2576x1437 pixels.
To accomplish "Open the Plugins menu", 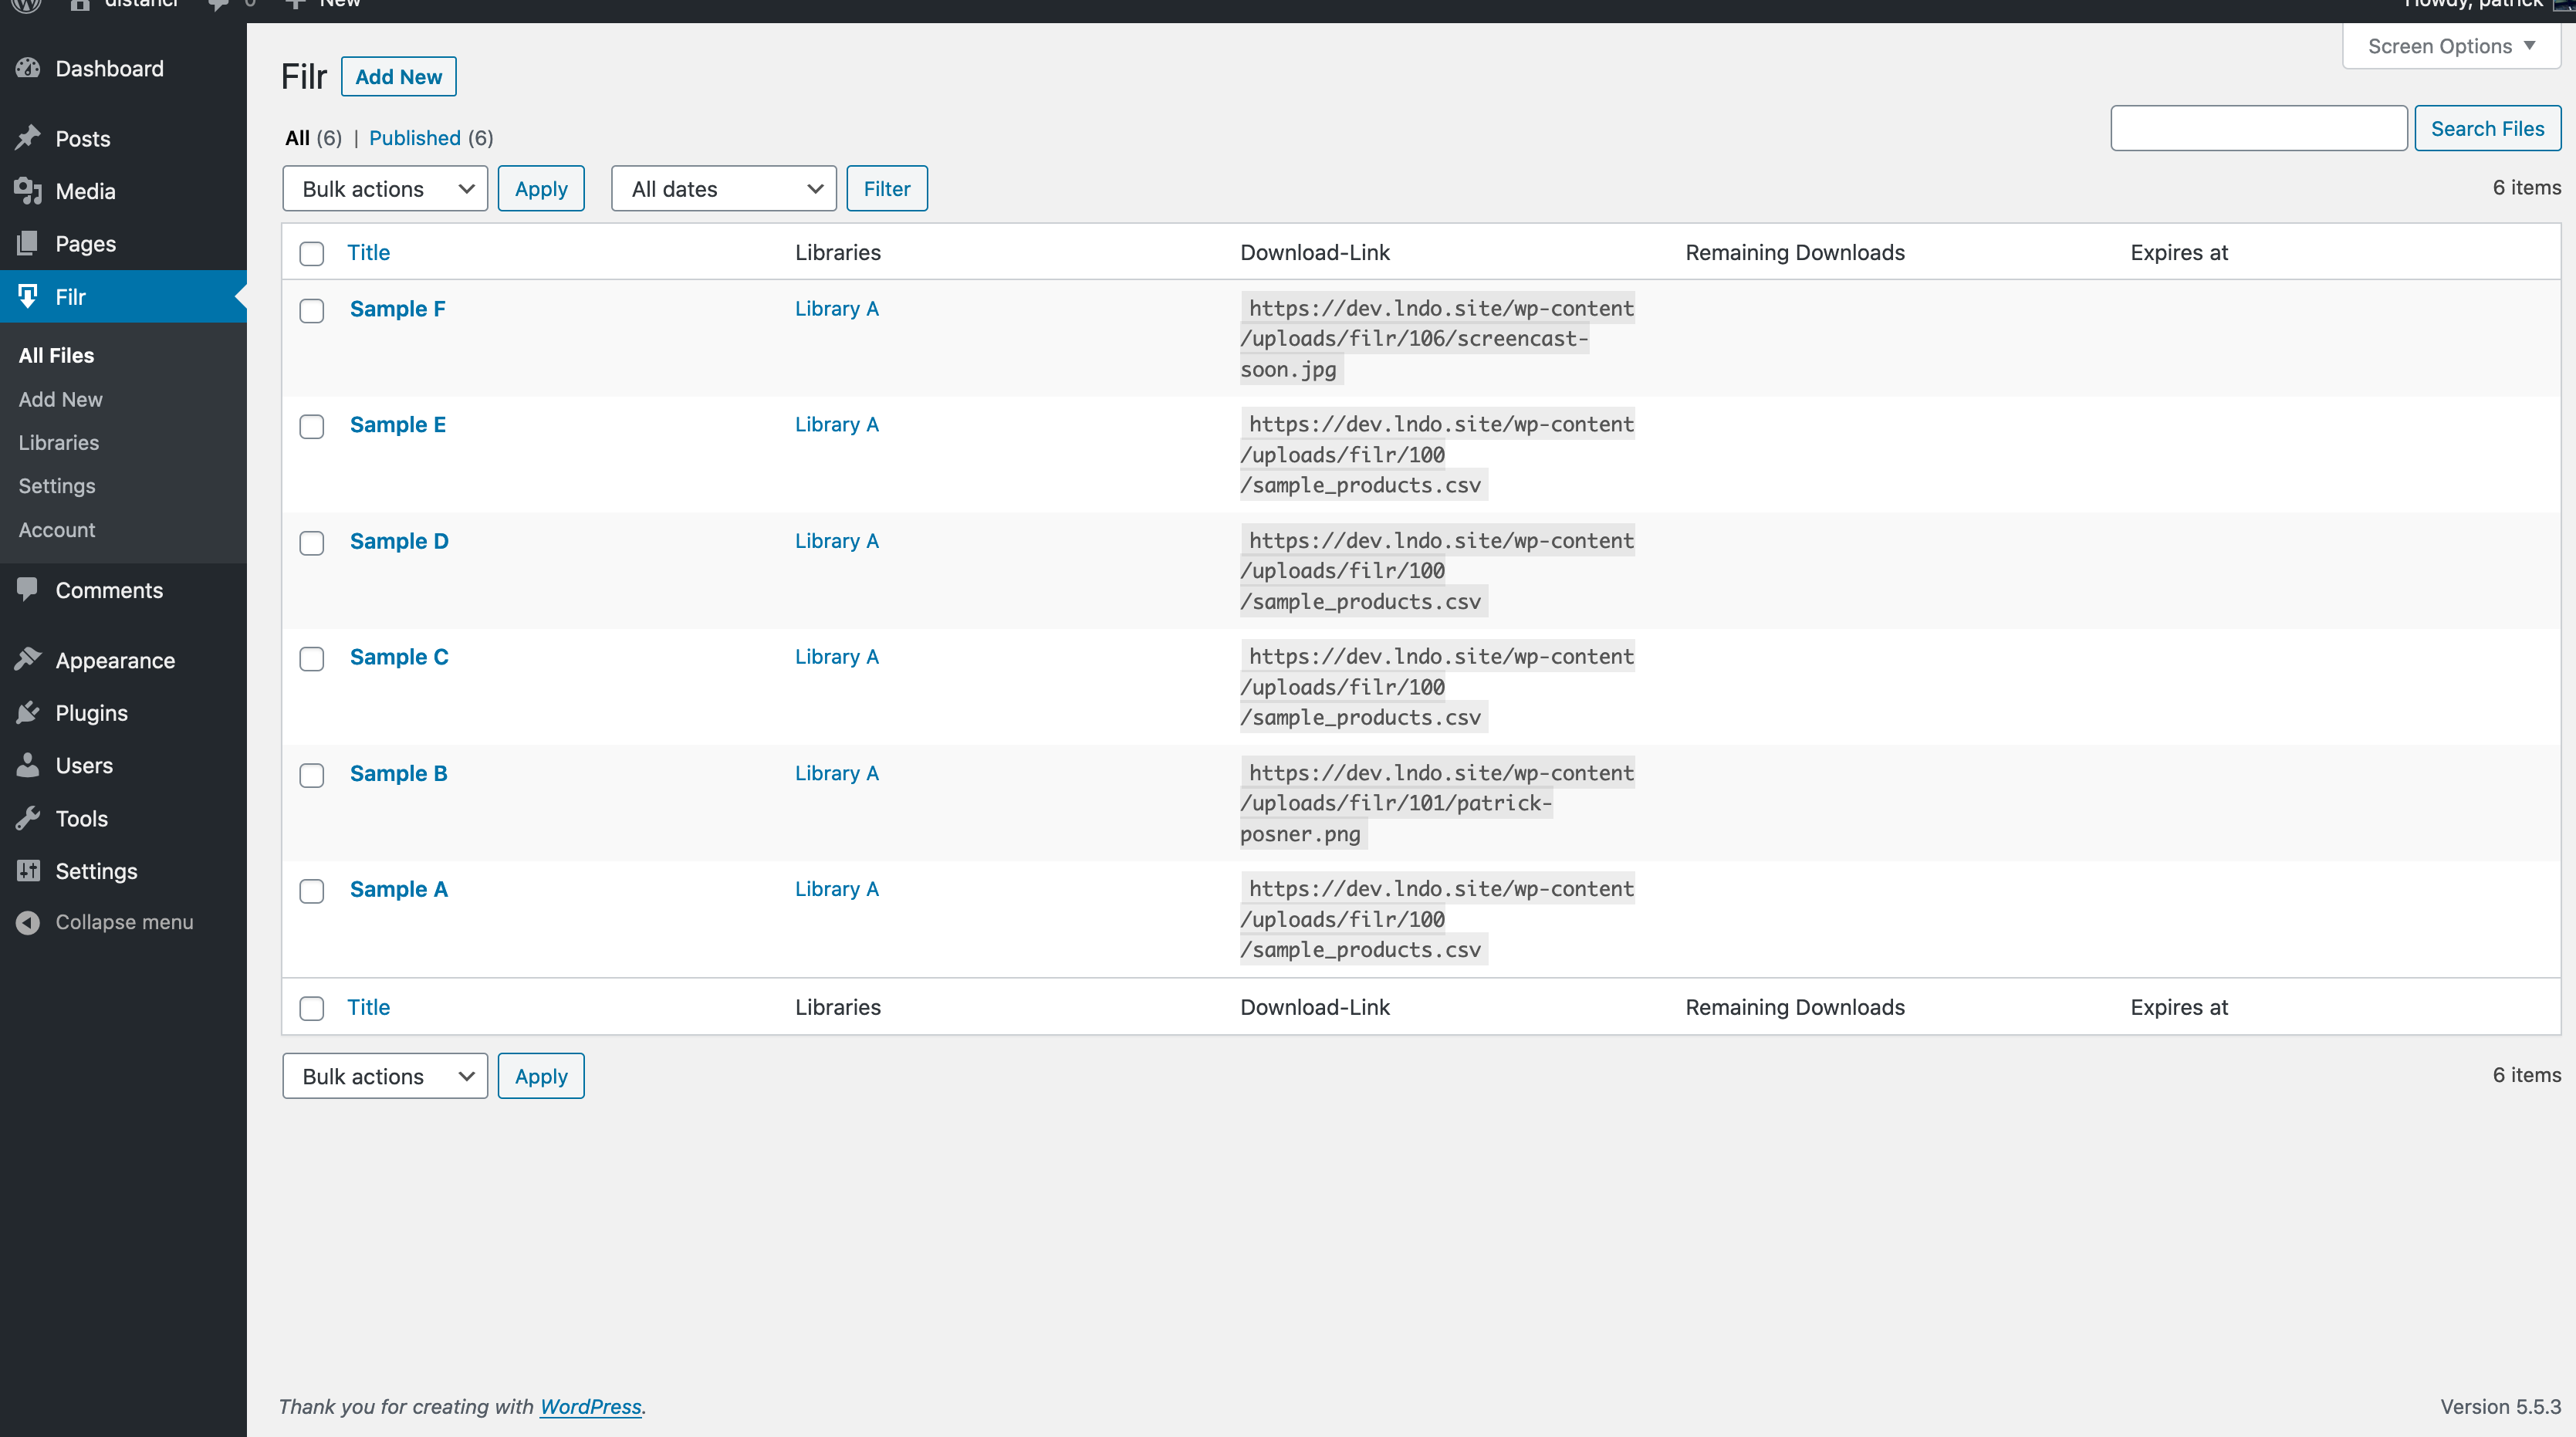I will pos(92,712).
